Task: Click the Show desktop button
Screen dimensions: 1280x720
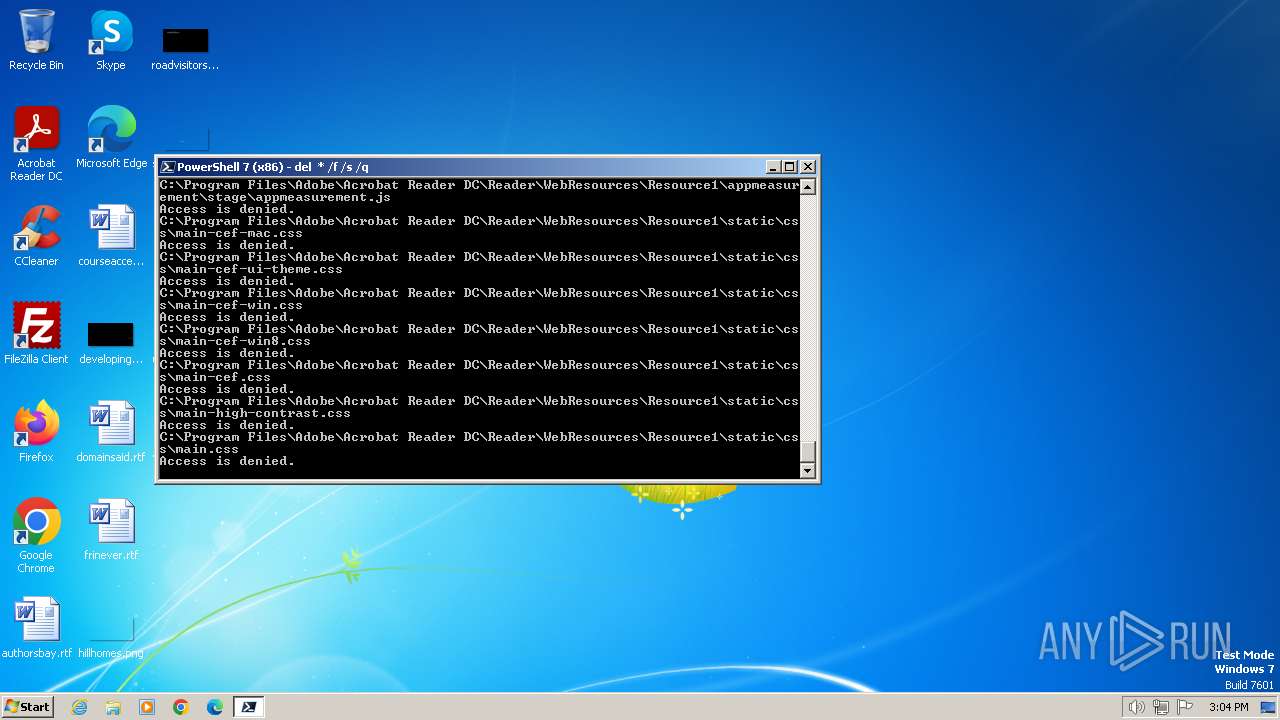Action: pyautogui.click(x=1270, y=707)
